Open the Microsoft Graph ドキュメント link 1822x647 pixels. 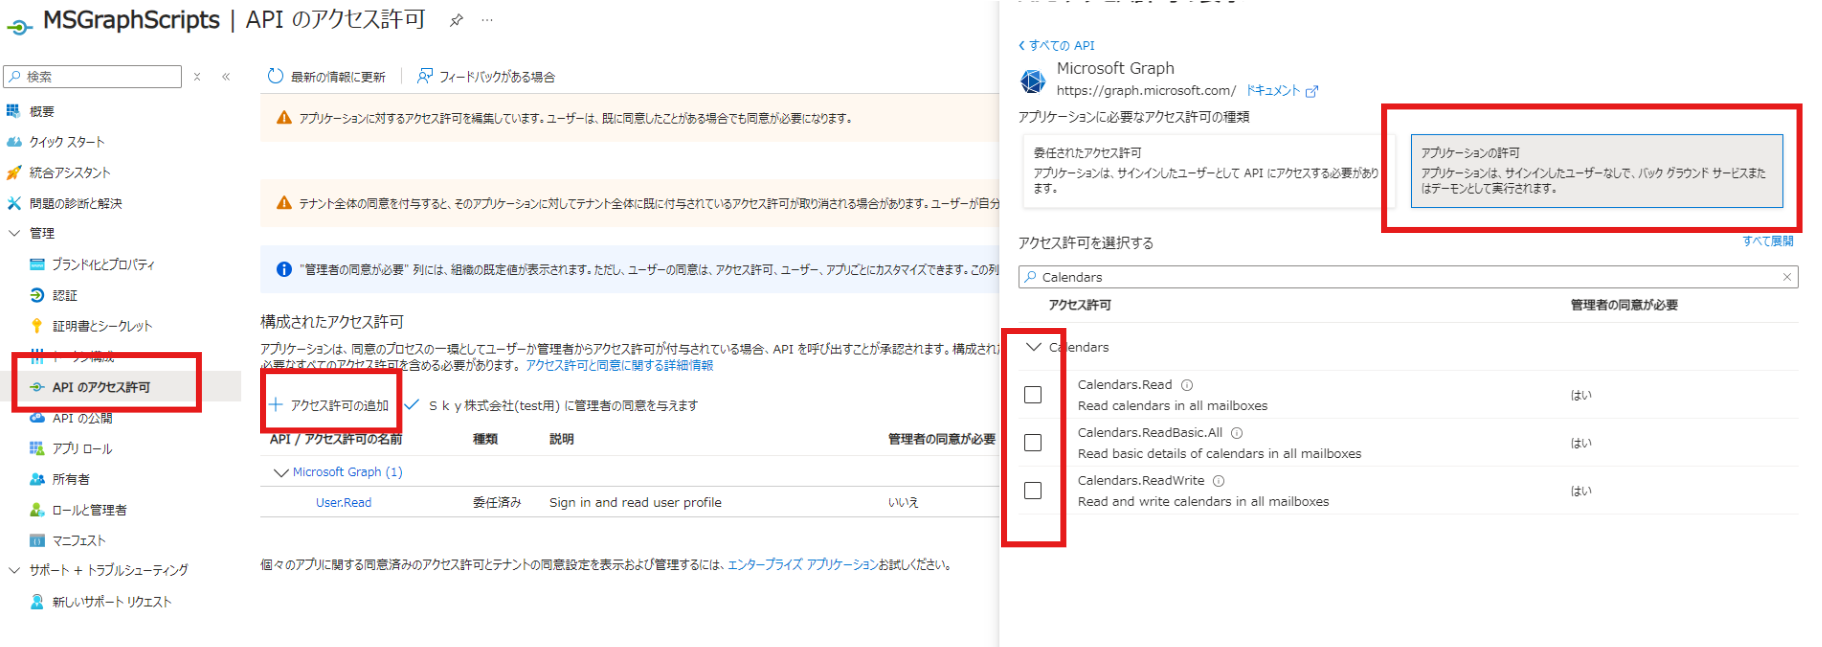(1282, 91)
